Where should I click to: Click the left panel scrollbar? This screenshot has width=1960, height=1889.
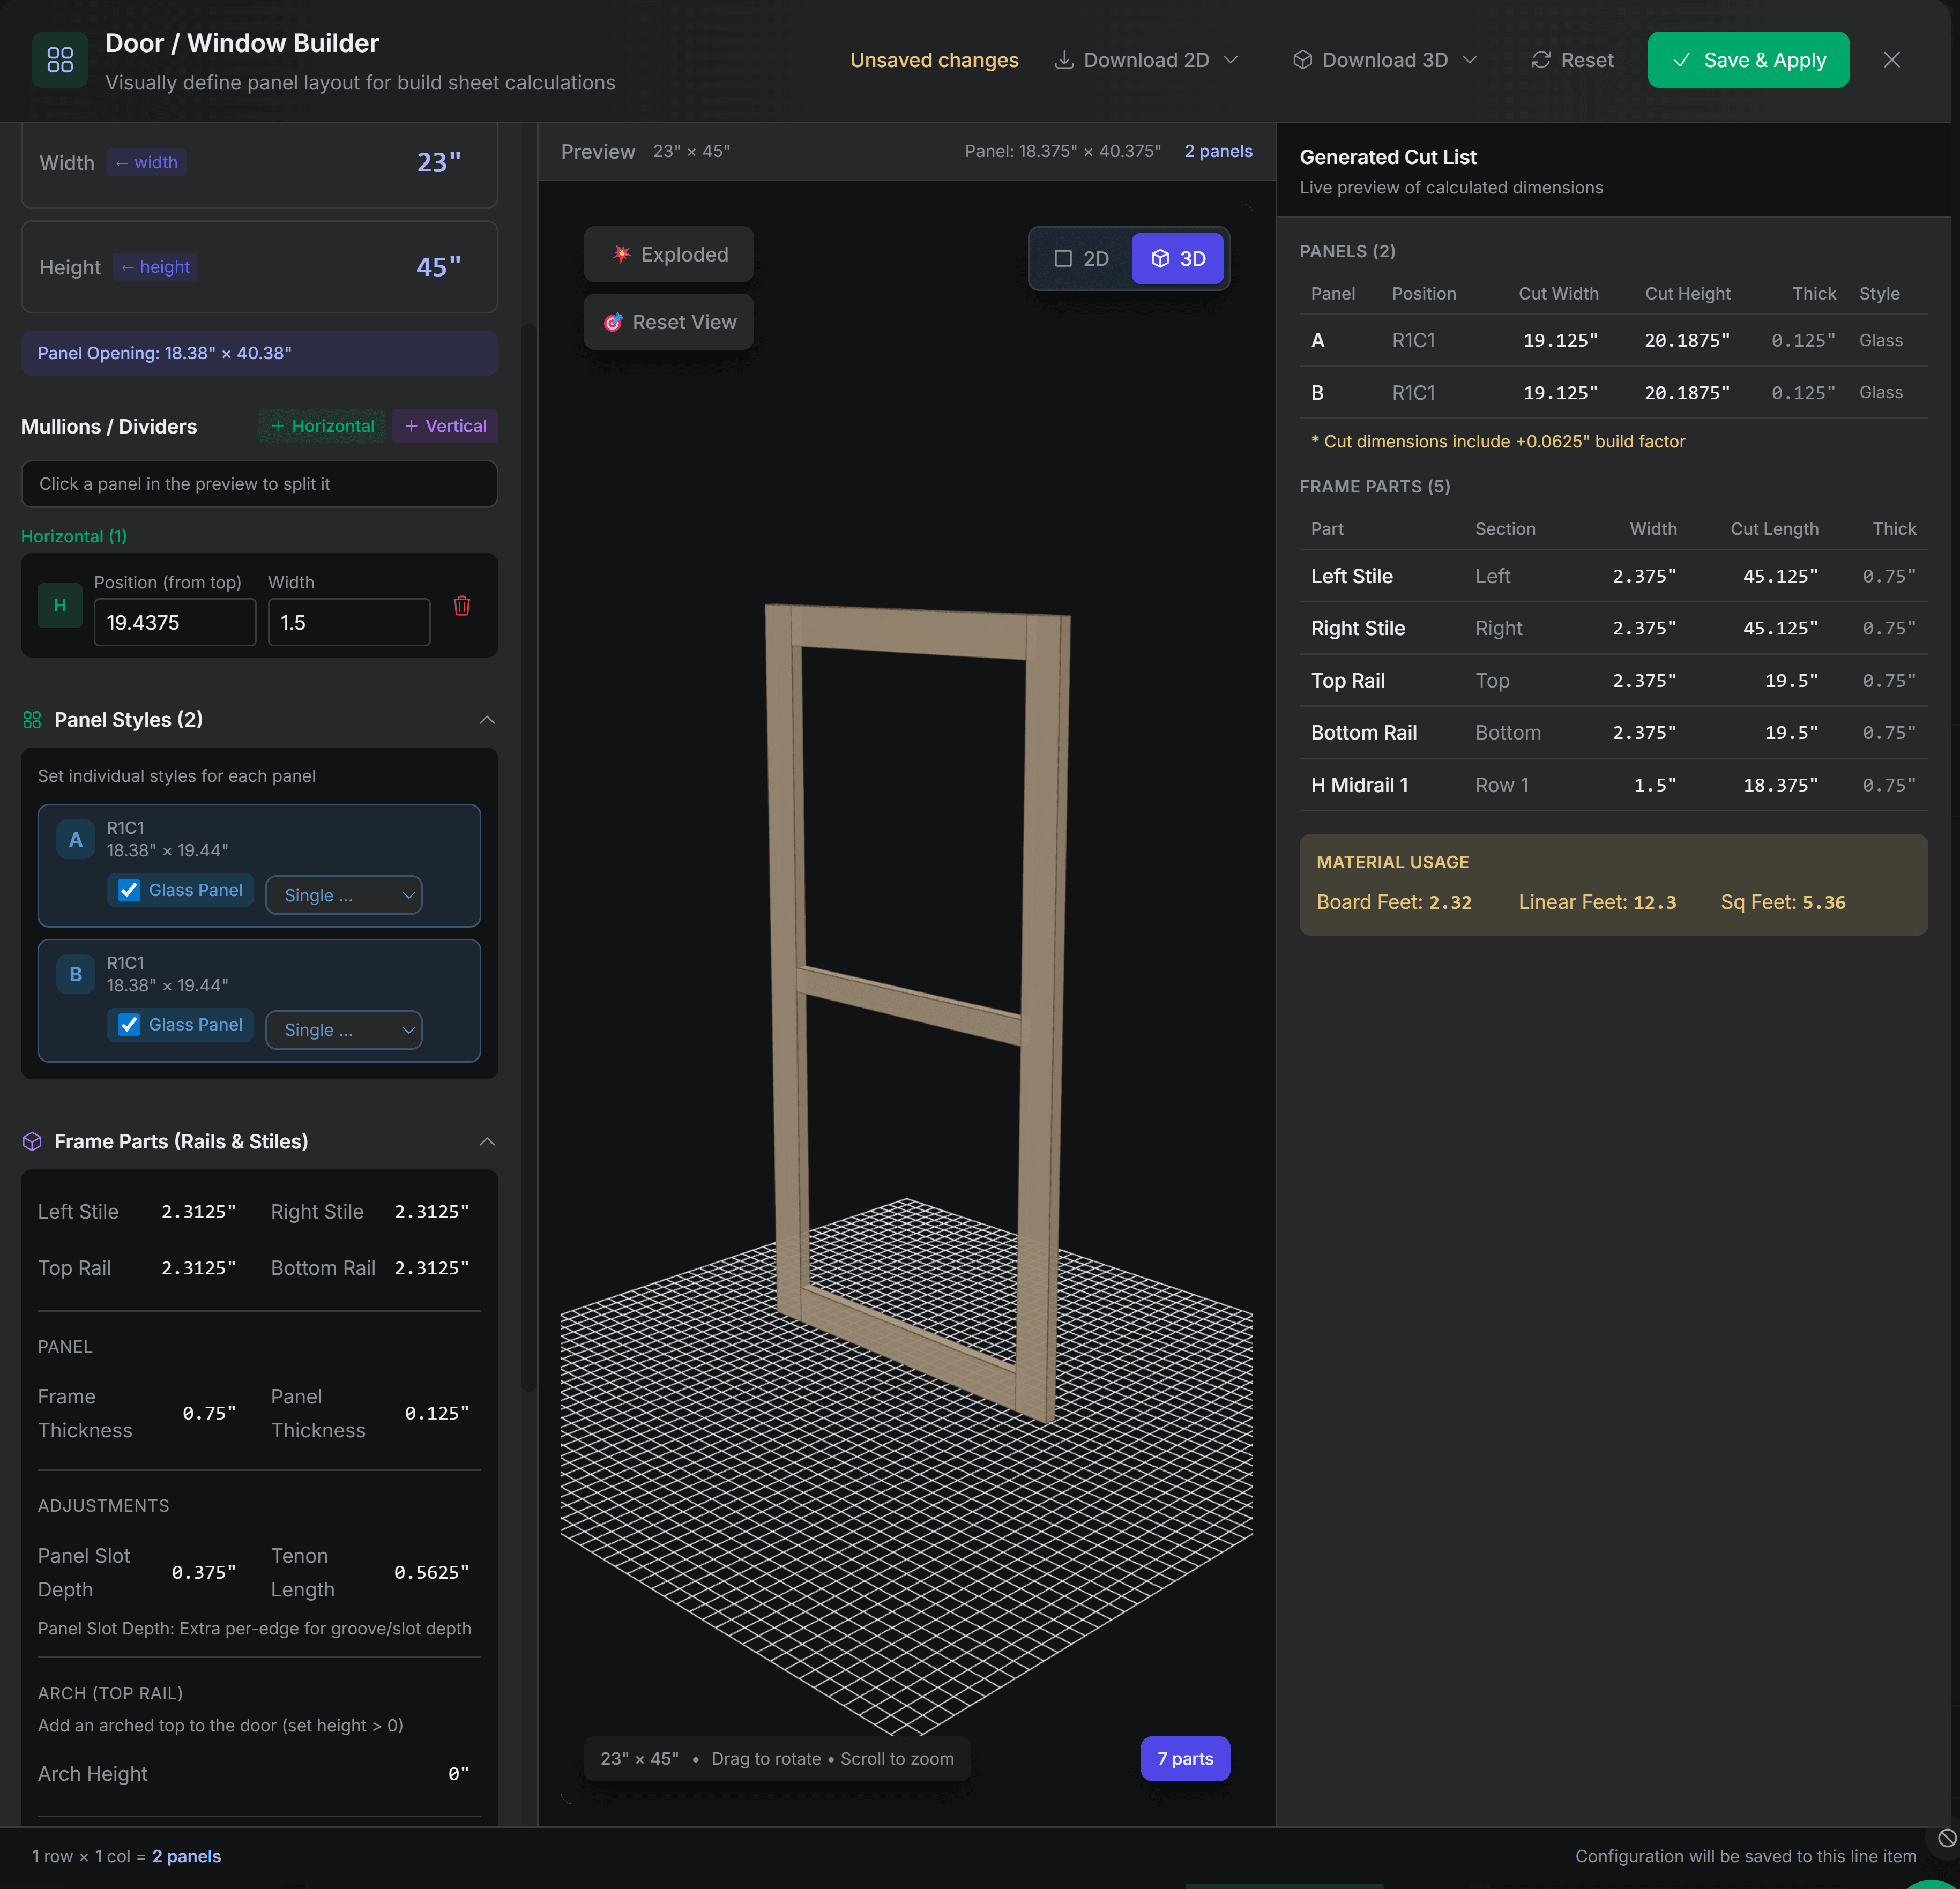tap(528, 856)
